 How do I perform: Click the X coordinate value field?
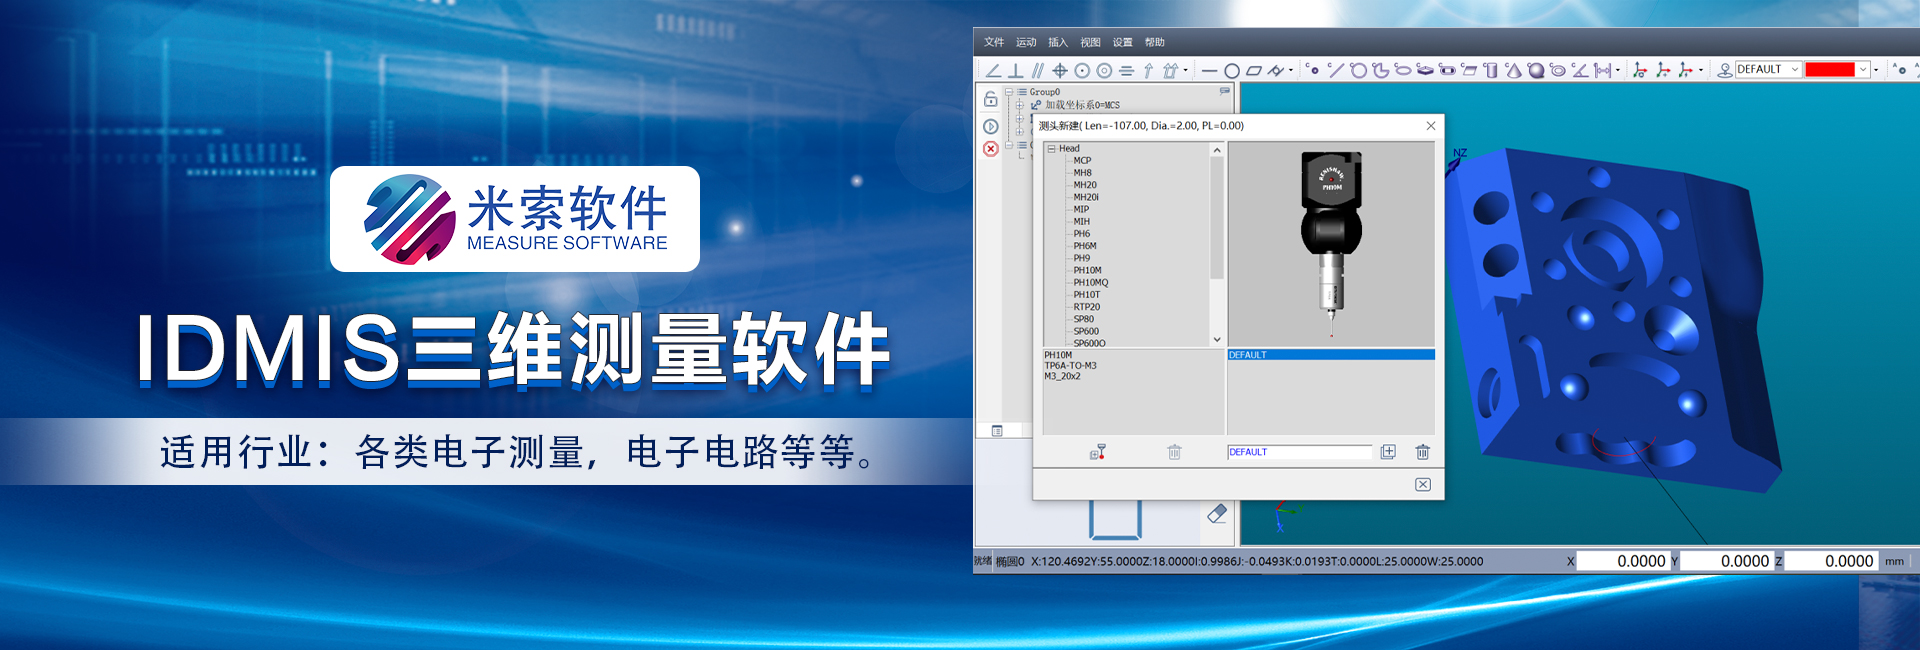[x=1623, y=561]
